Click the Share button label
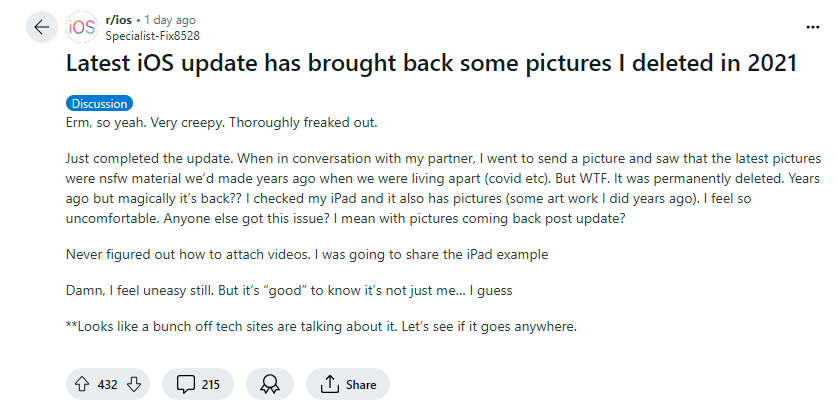 (361, 384)
